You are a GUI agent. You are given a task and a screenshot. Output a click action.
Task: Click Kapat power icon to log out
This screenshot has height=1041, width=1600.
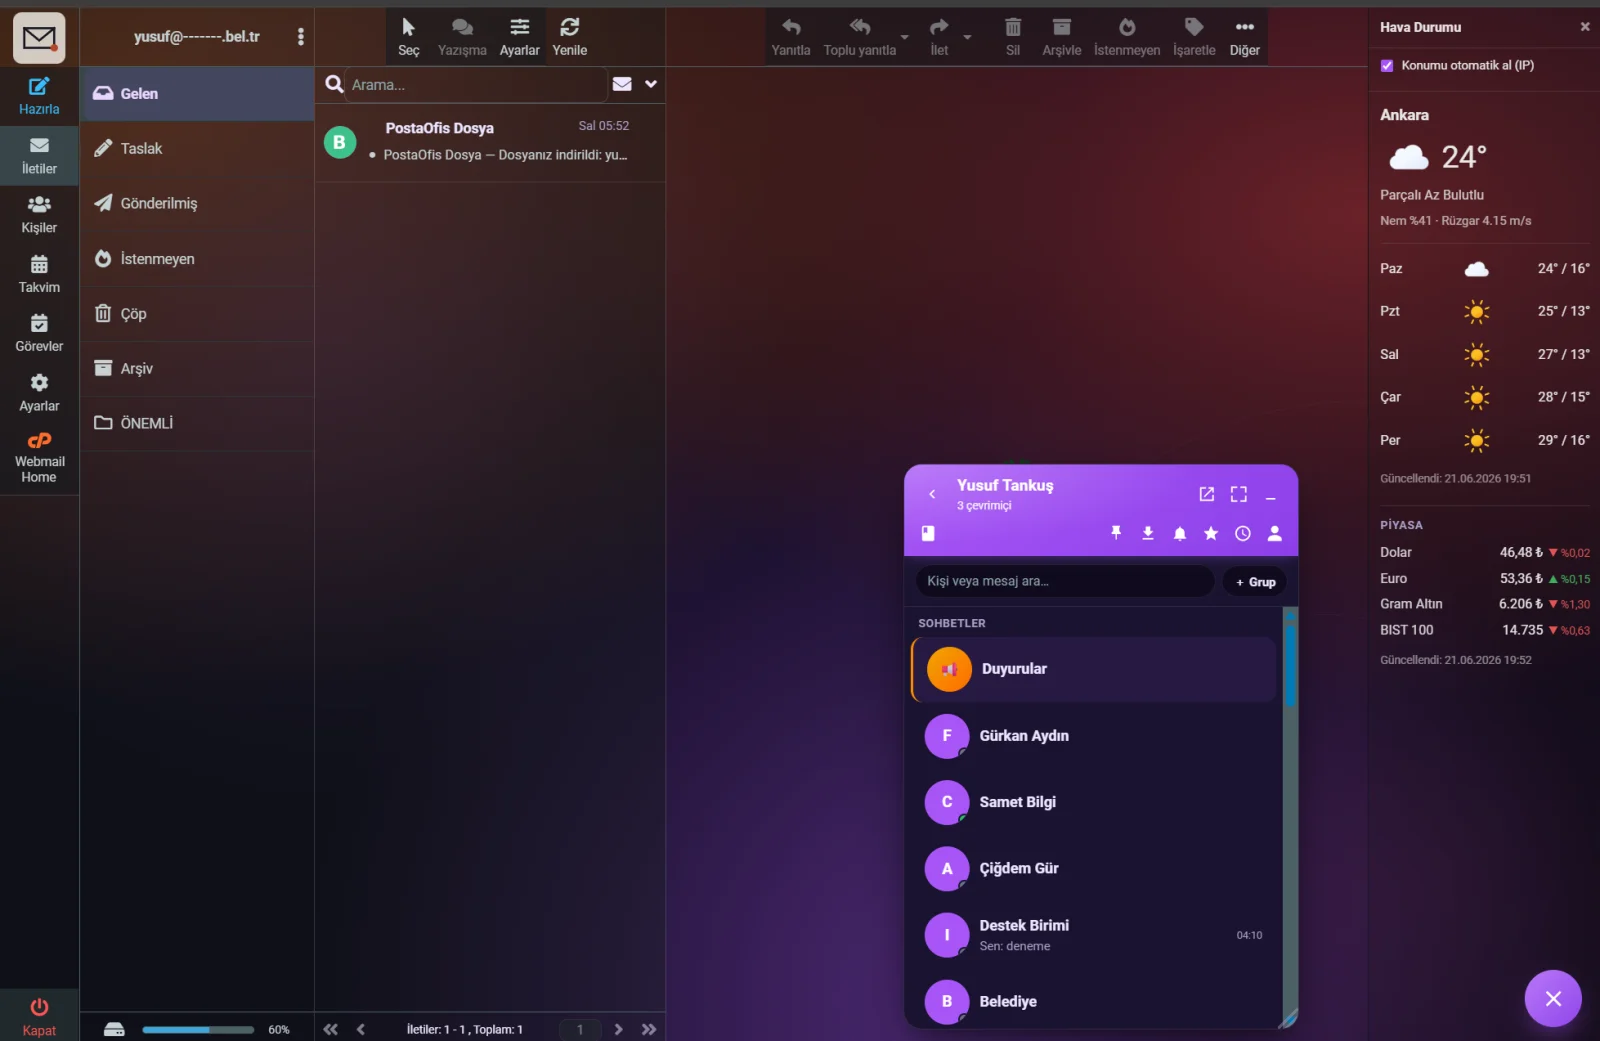click(x=39, y=1016)
